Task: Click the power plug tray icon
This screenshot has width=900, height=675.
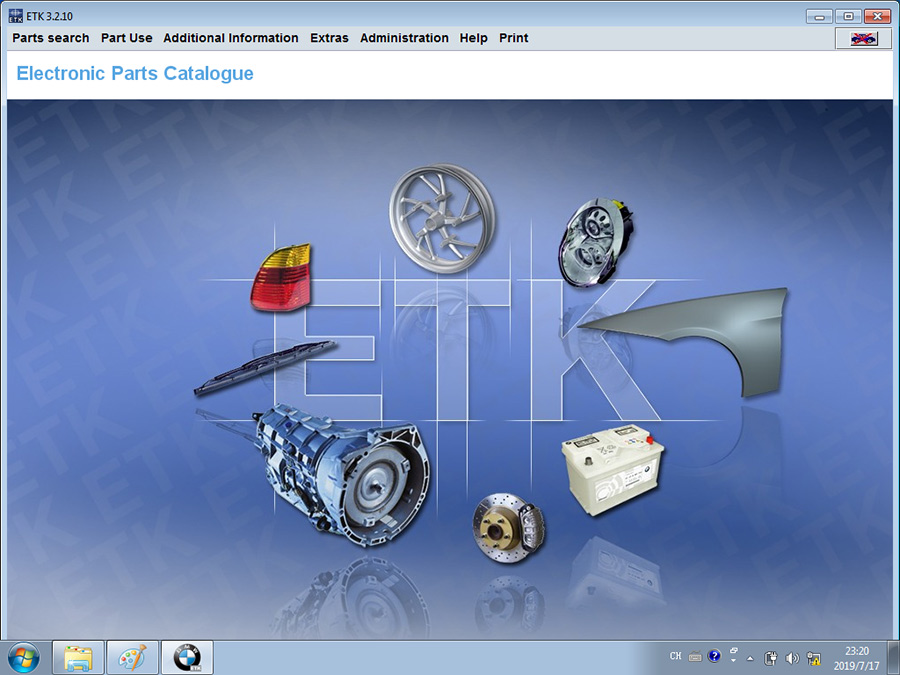Action: 771,658
